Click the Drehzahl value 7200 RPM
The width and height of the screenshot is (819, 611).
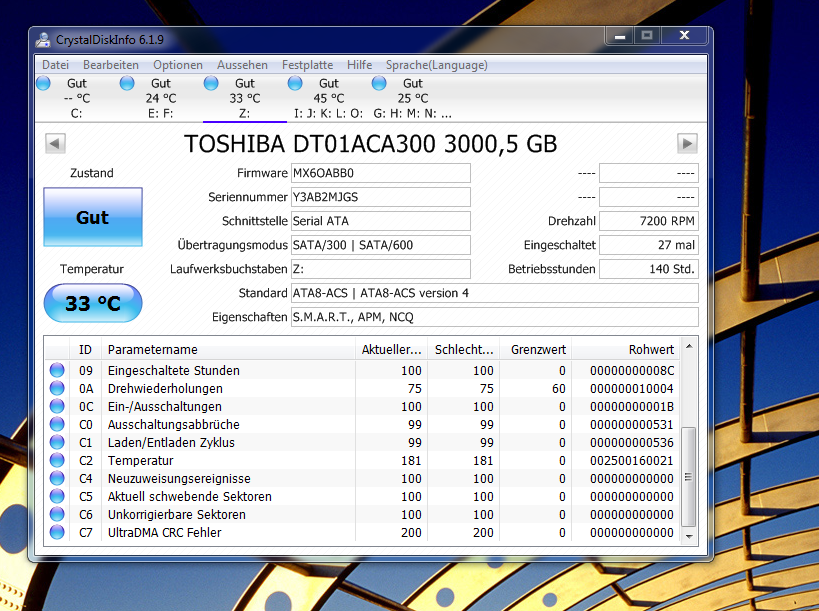point(649,221)
